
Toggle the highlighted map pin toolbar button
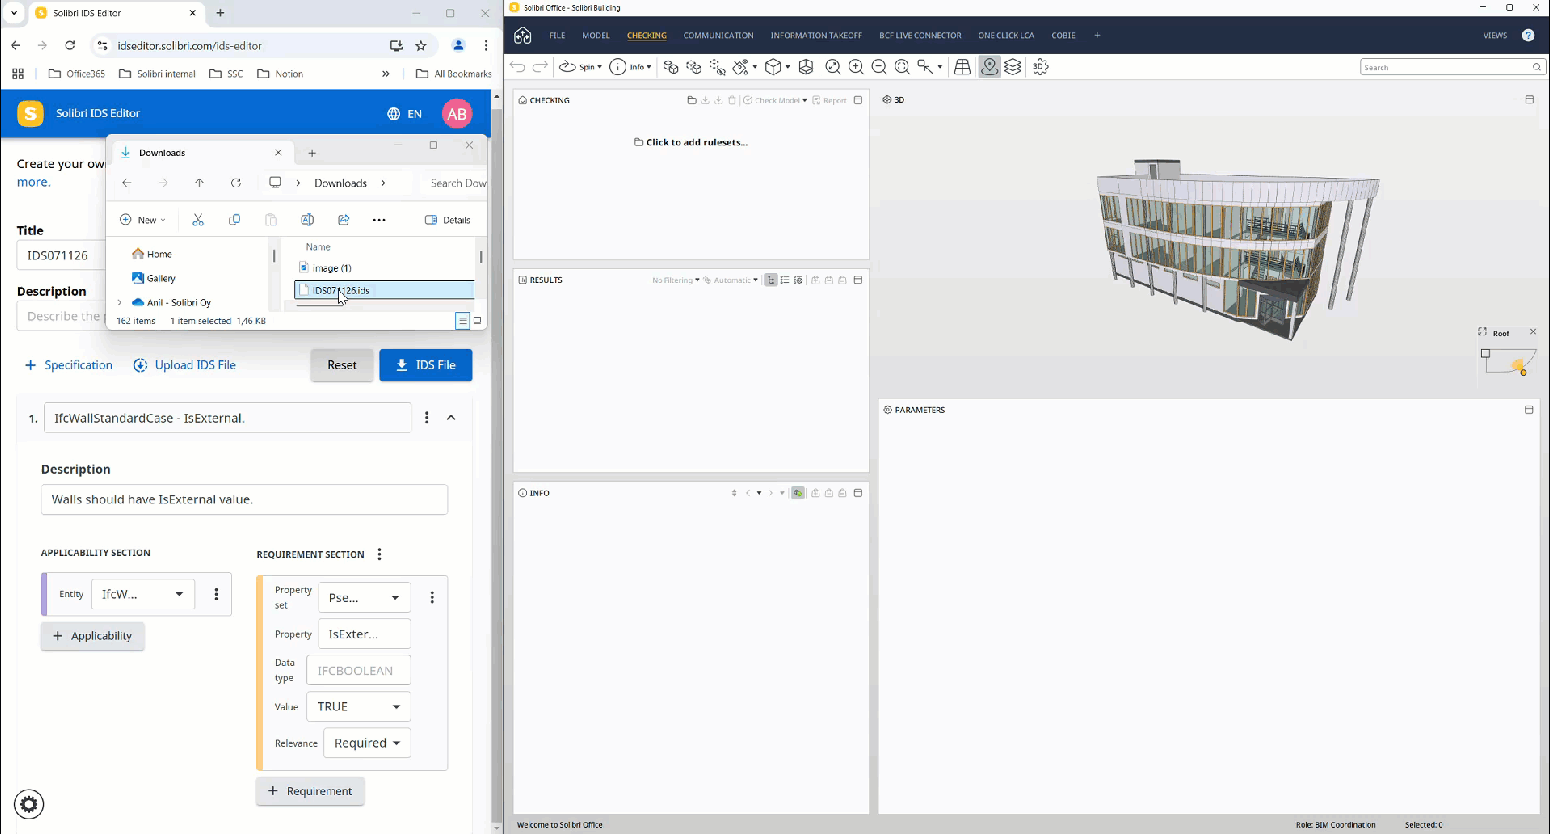click(x=989, y=67)
